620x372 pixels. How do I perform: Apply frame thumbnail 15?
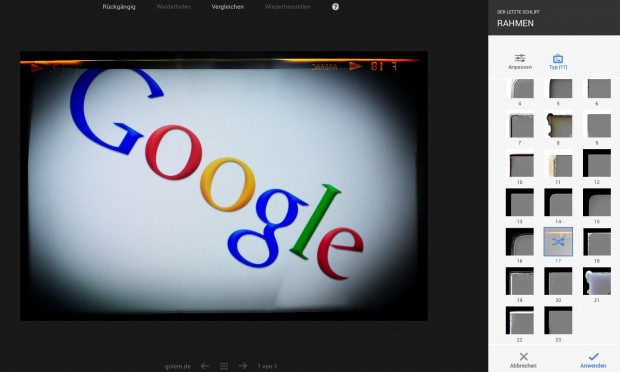click(597, 202)
